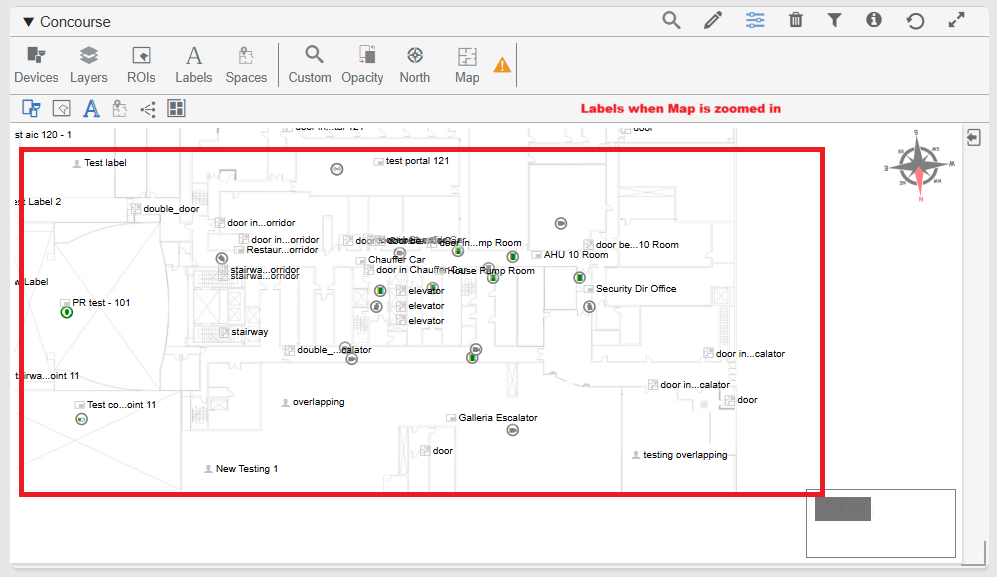Show the info circle icon
Viewport: 997px width, 577px height.
[874, 20]
